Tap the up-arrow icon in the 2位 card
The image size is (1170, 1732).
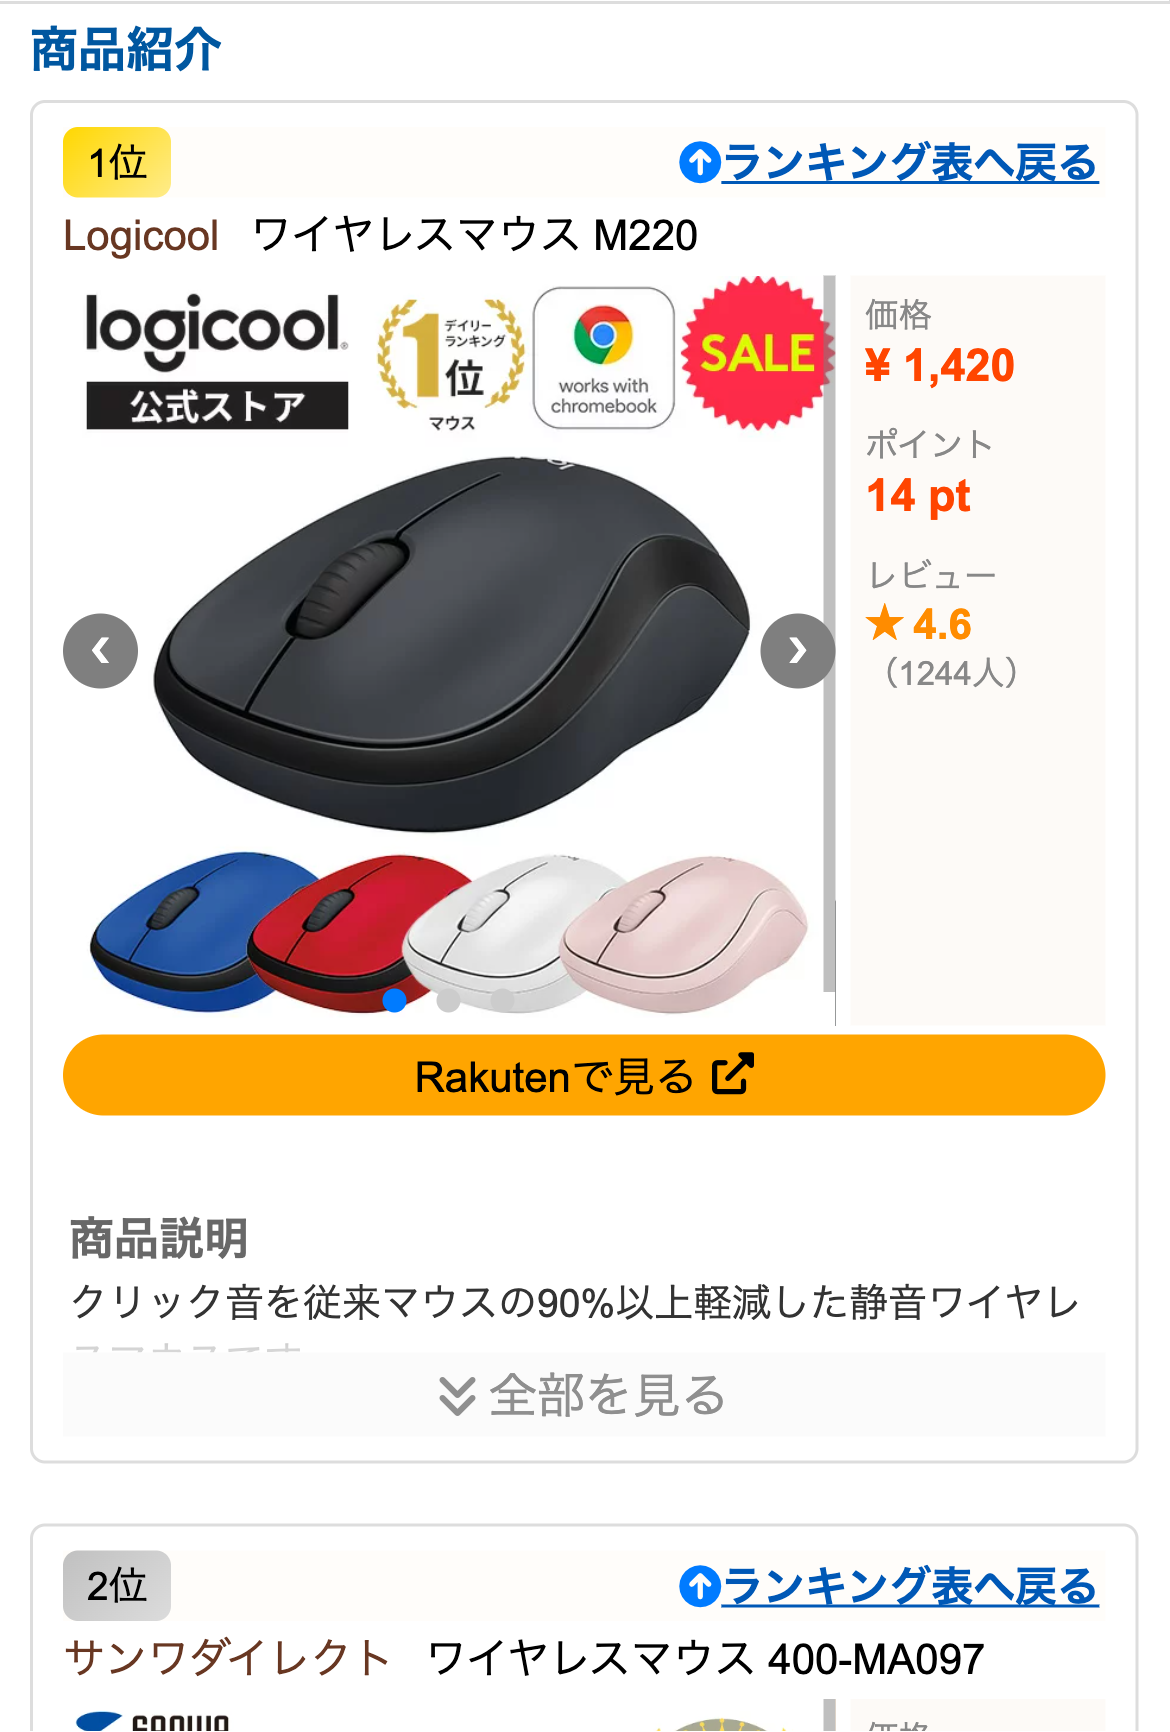coord(700,1586)
